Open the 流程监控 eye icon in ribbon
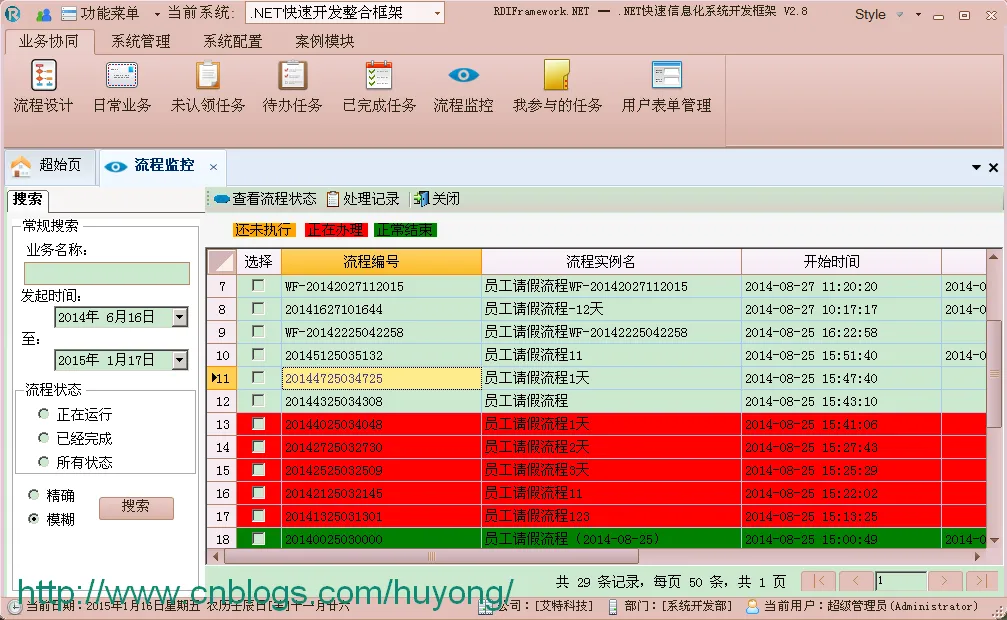 pyautogui.click(x=463, y=75)
